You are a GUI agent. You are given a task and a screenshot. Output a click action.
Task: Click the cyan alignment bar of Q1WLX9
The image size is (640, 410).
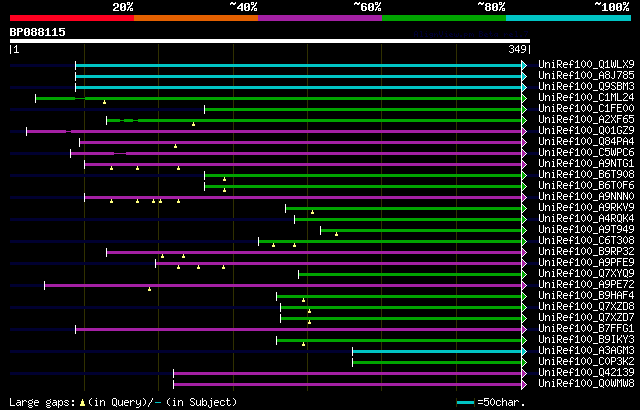(x=298, y=65)
